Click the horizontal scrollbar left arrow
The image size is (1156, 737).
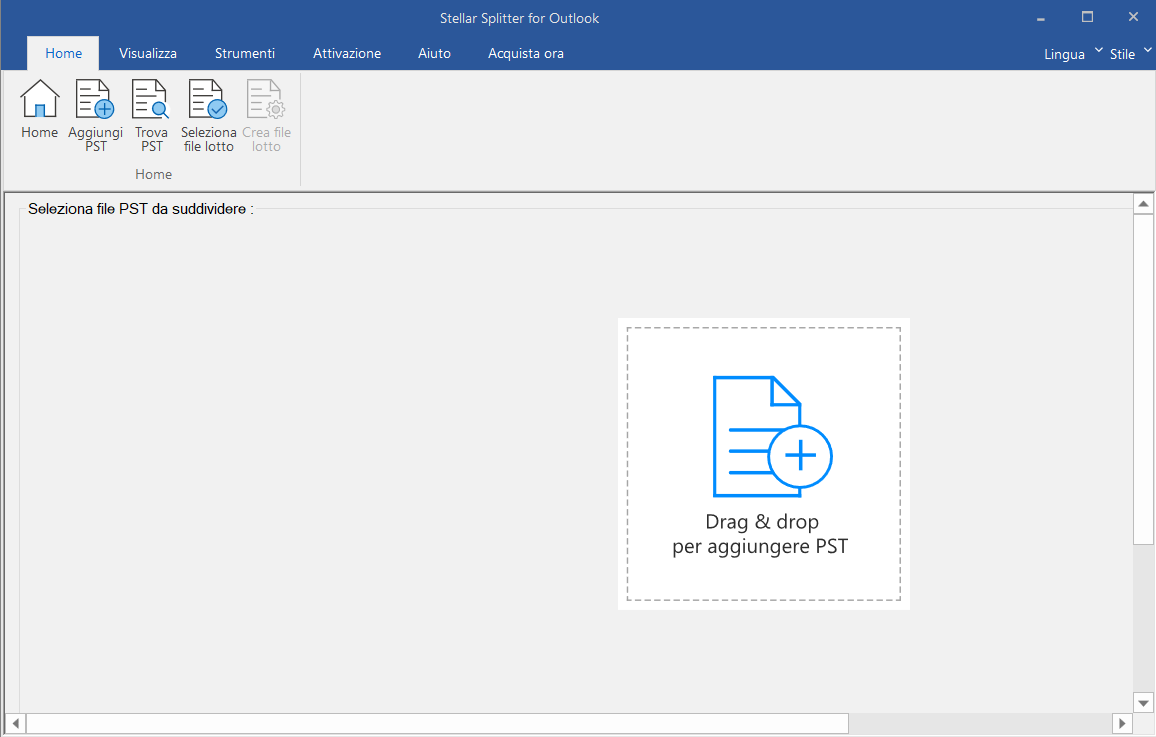15,723
